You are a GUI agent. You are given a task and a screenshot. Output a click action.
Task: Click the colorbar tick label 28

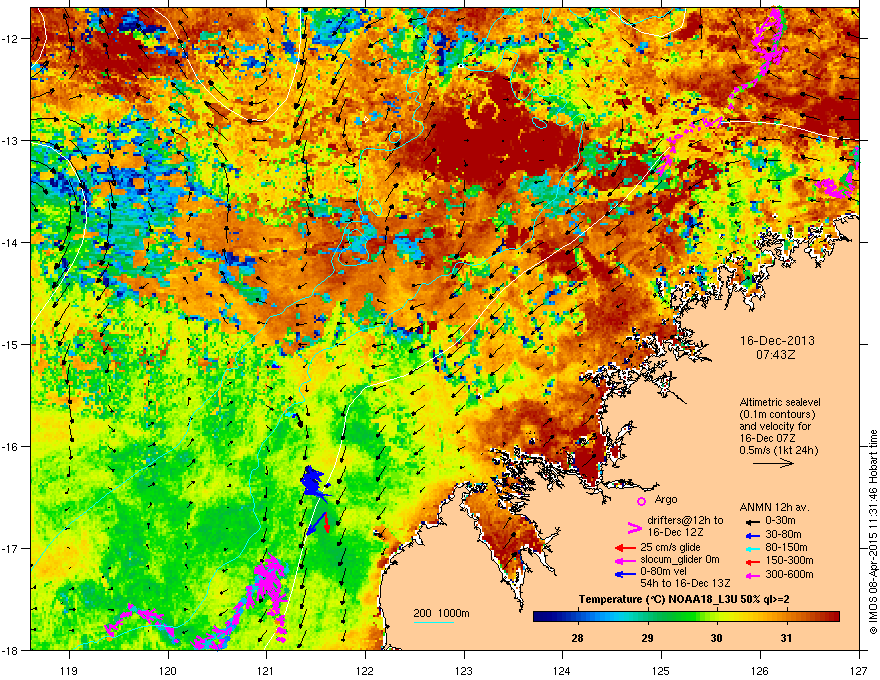pos(578,638)
